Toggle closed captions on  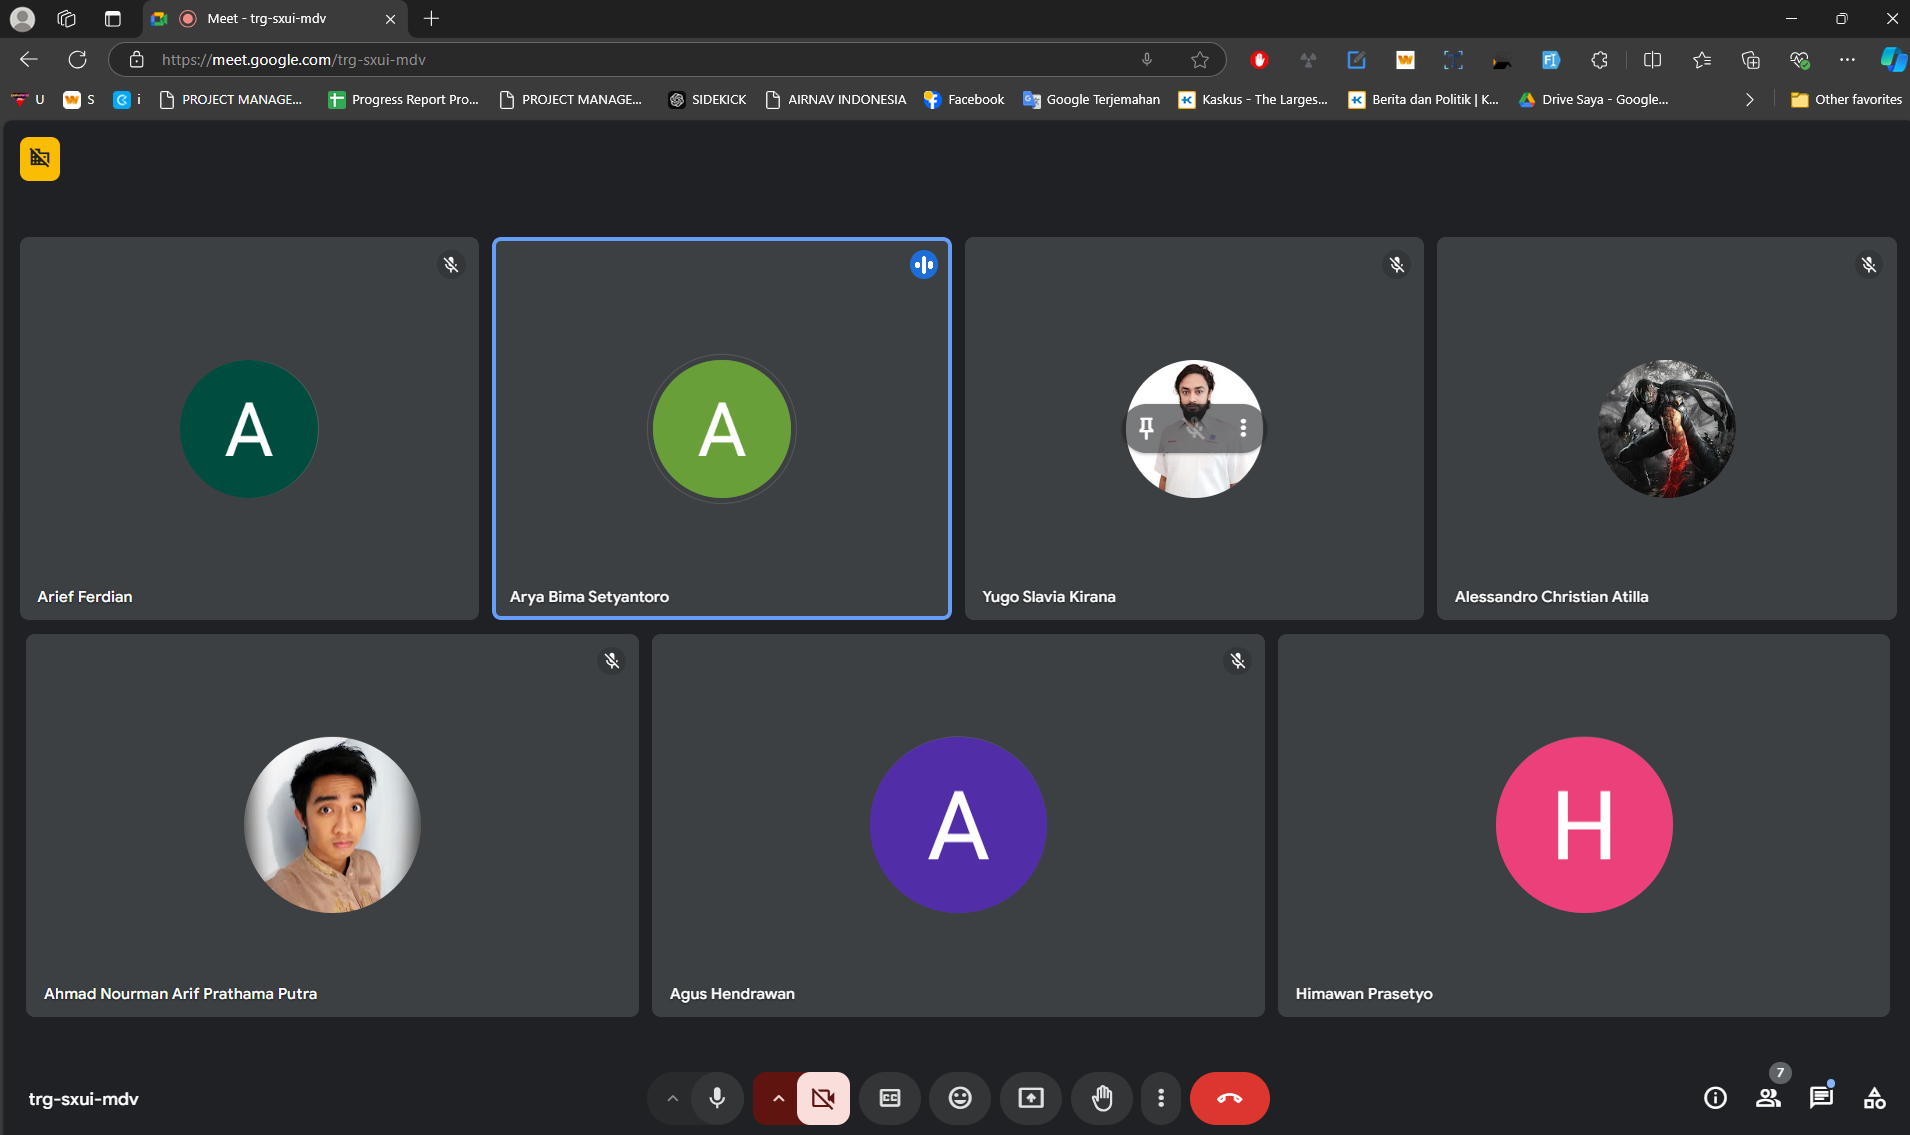[889, 1098]
